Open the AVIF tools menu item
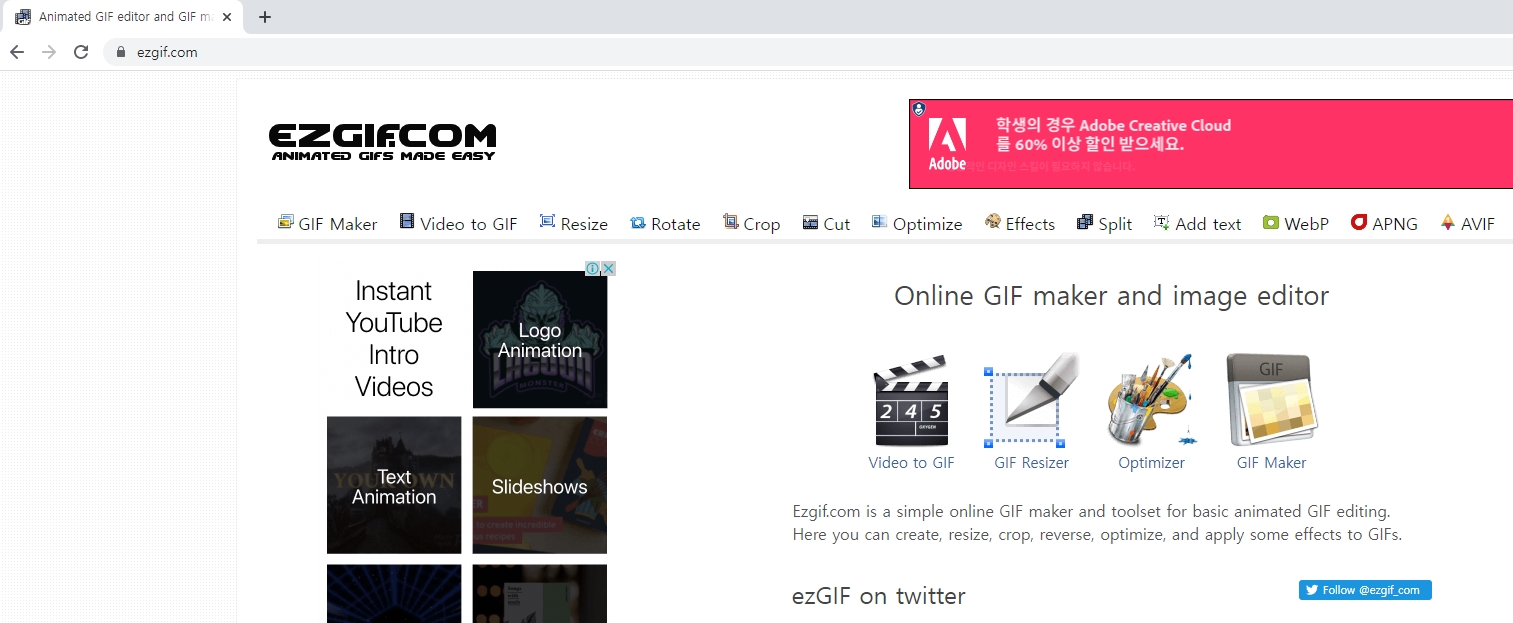 pos(1467,223)
